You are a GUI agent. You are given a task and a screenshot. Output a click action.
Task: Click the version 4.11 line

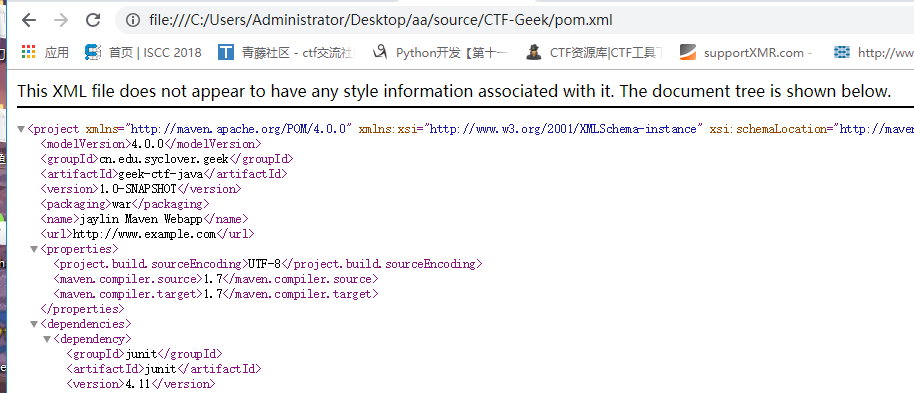tap(140, 384)
